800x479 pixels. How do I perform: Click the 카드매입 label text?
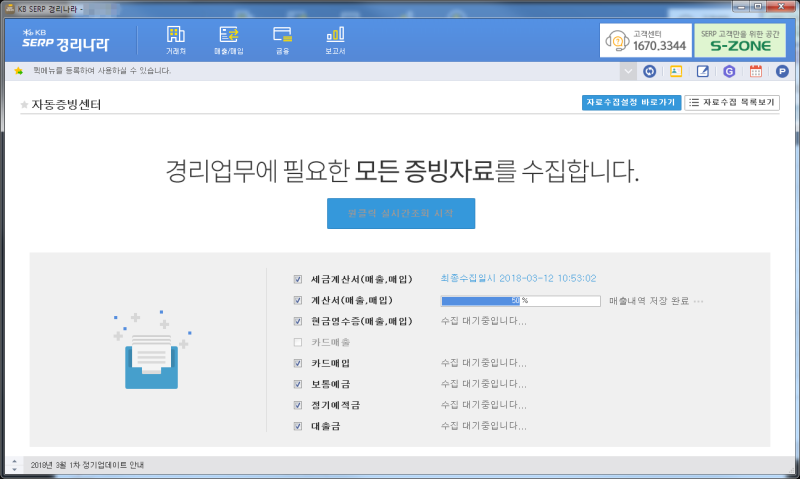[331, 363]
